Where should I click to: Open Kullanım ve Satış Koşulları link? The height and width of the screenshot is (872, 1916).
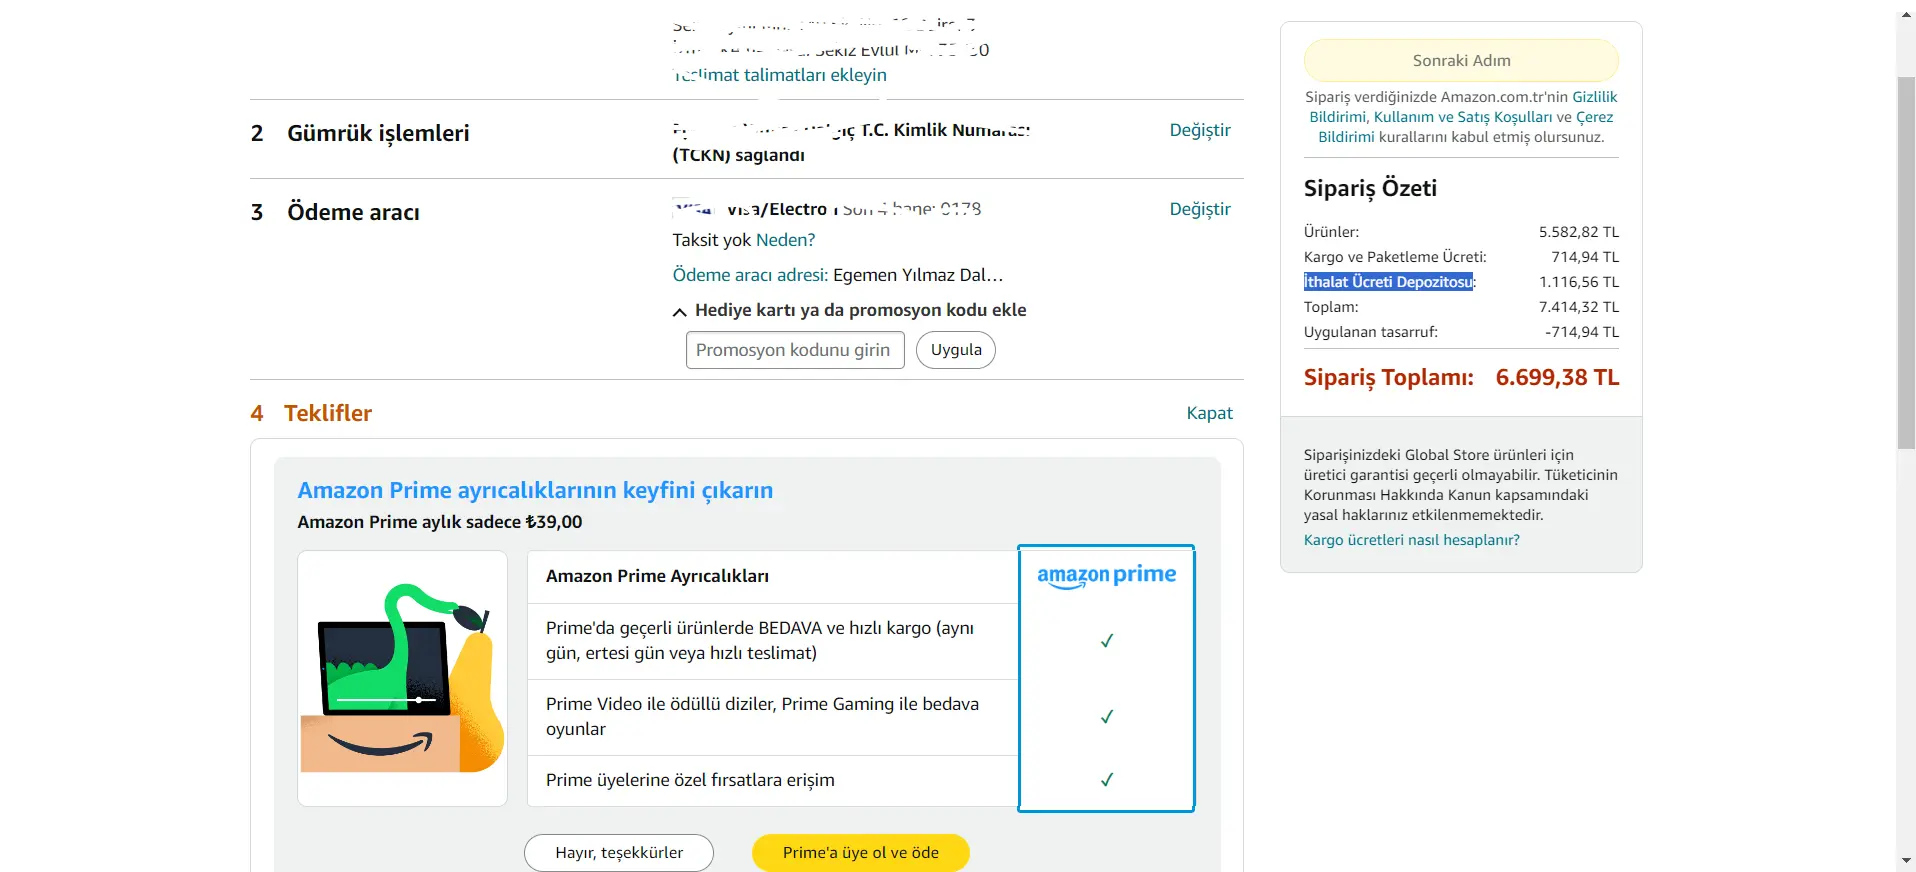click(x=1463, y=117)
